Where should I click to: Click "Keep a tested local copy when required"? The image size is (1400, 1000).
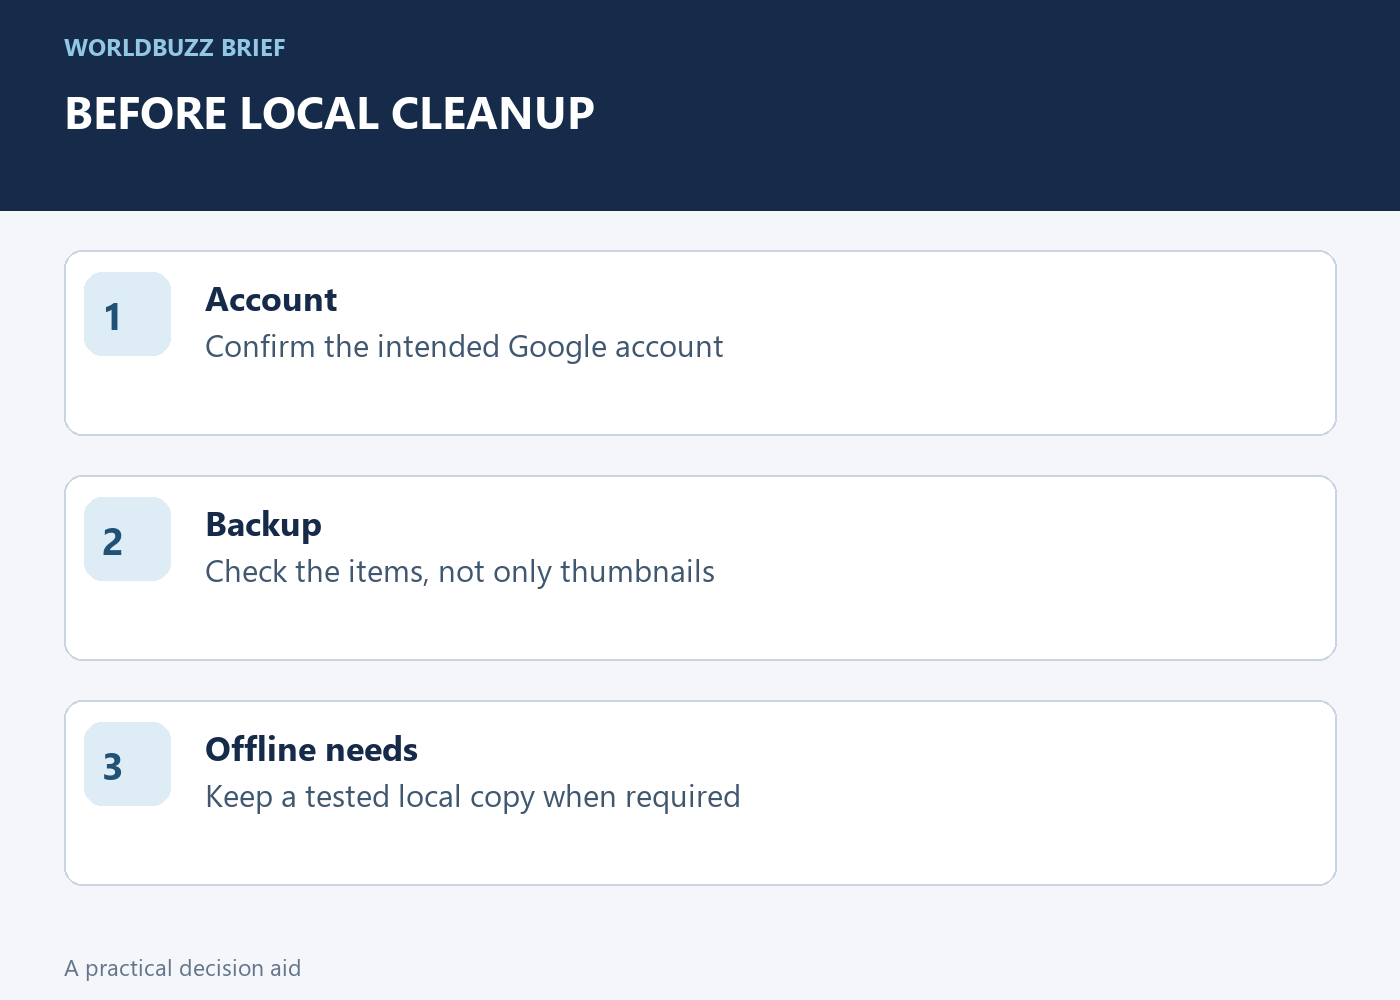pos(473,797)
